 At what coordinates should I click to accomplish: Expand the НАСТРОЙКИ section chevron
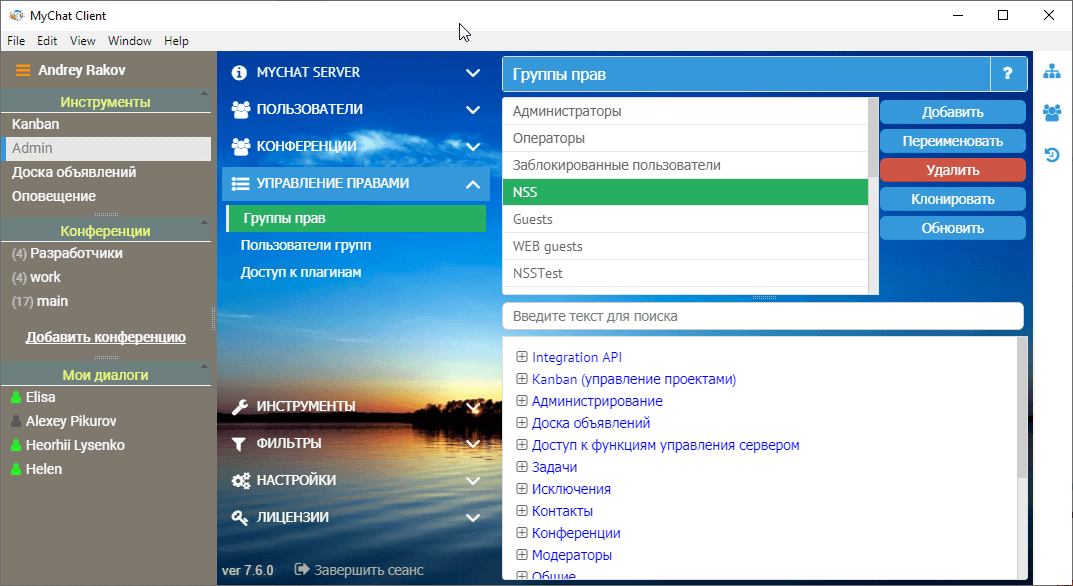coord(473,481)
